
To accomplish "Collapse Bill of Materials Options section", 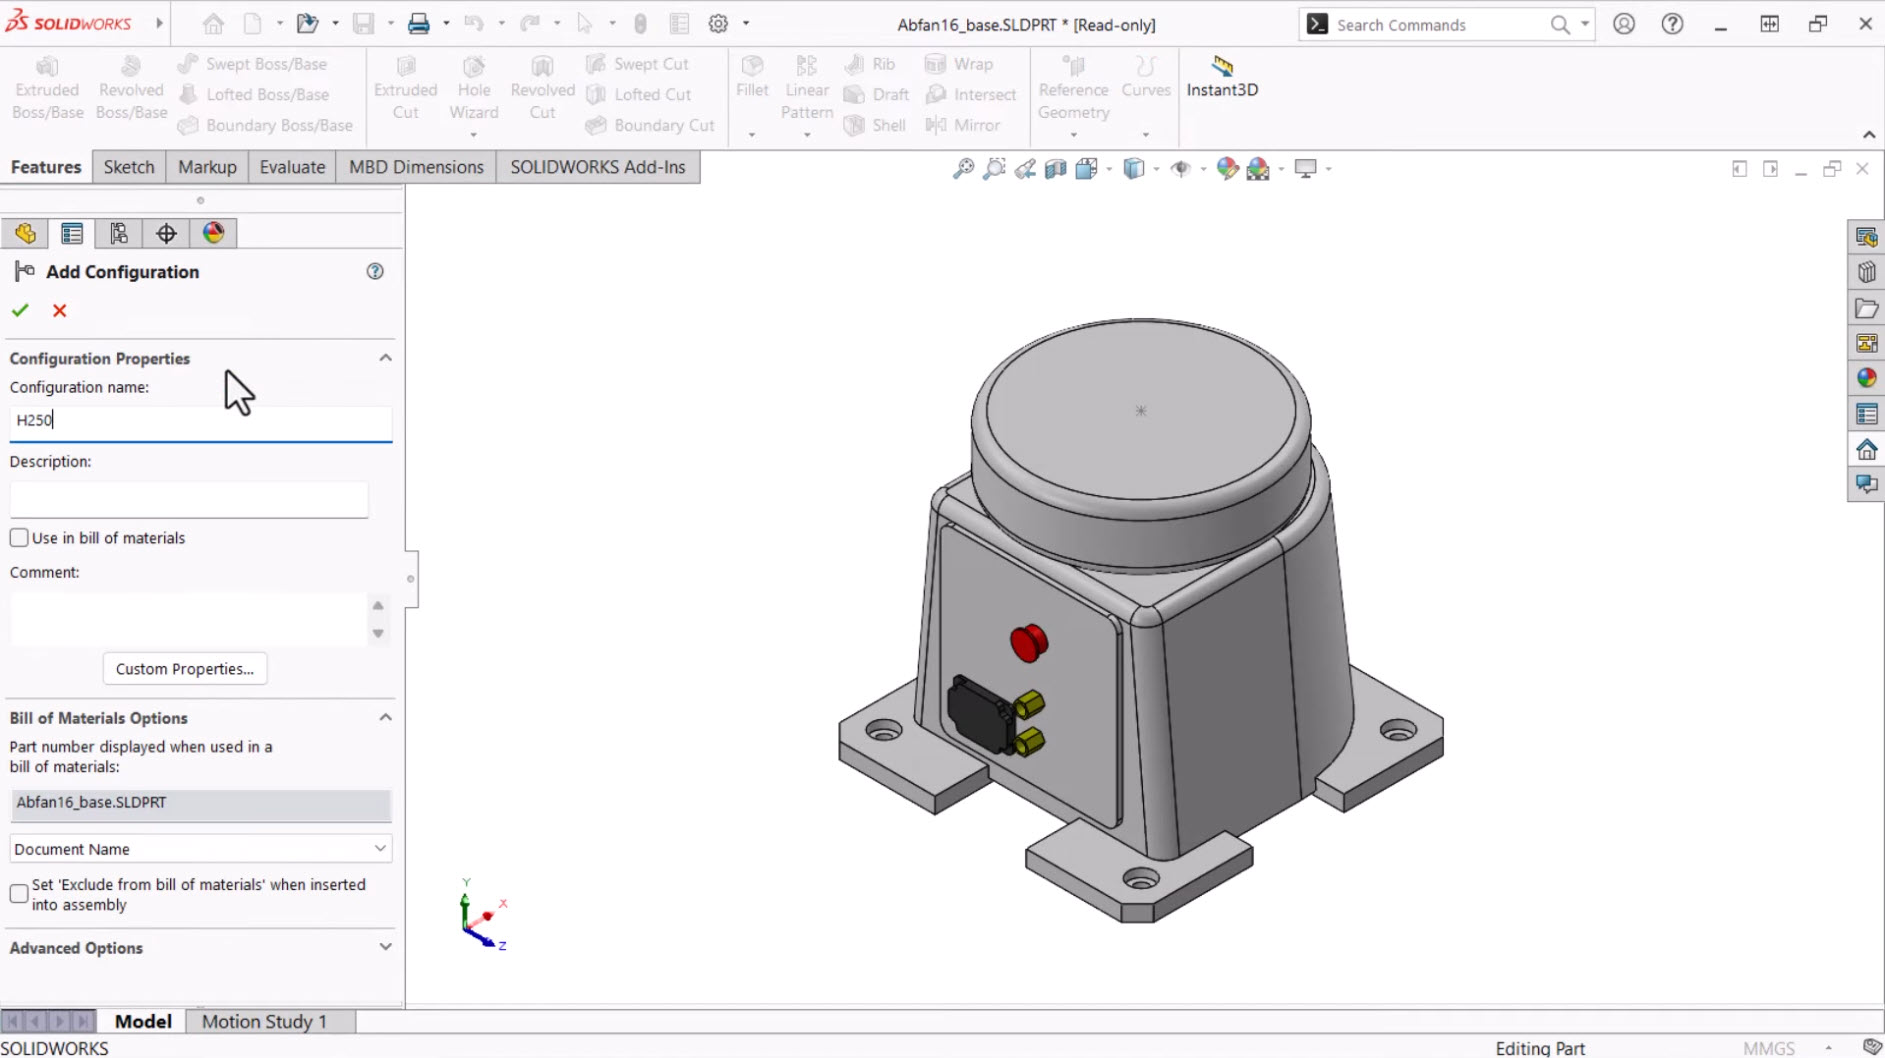I will pos(385,718).
